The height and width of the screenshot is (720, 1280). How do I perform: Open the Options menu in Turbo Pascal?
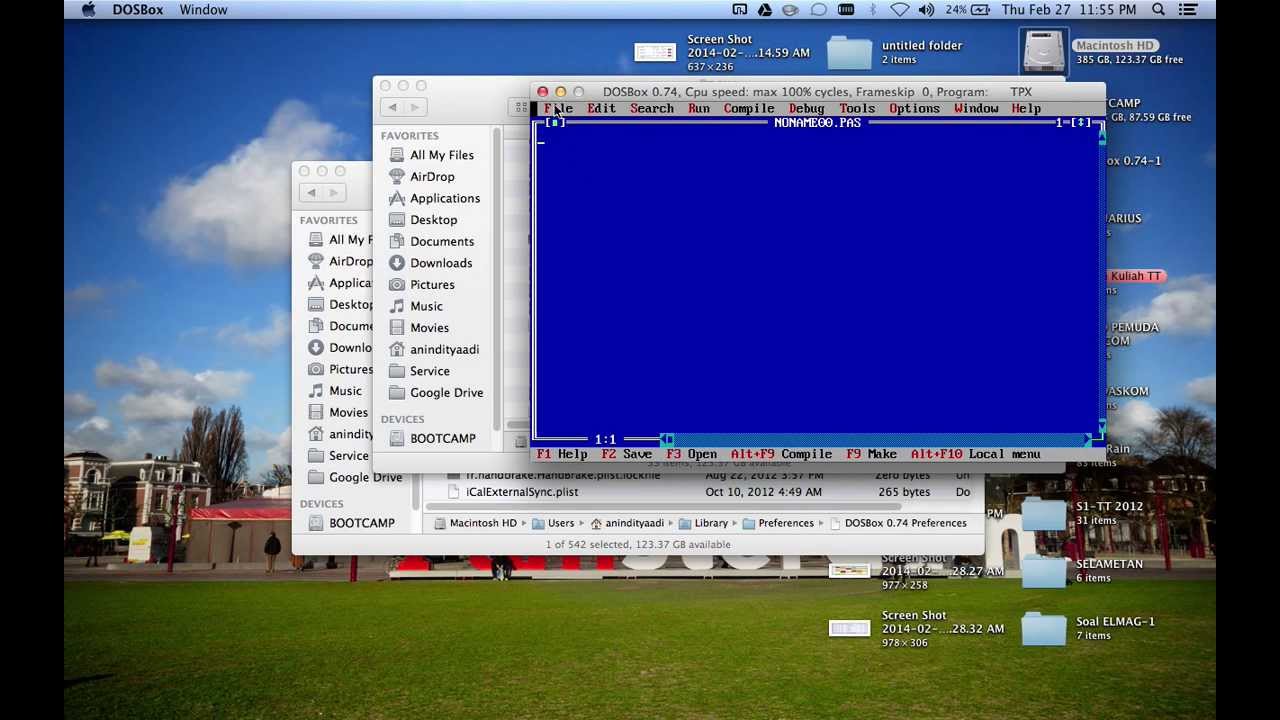914,108
